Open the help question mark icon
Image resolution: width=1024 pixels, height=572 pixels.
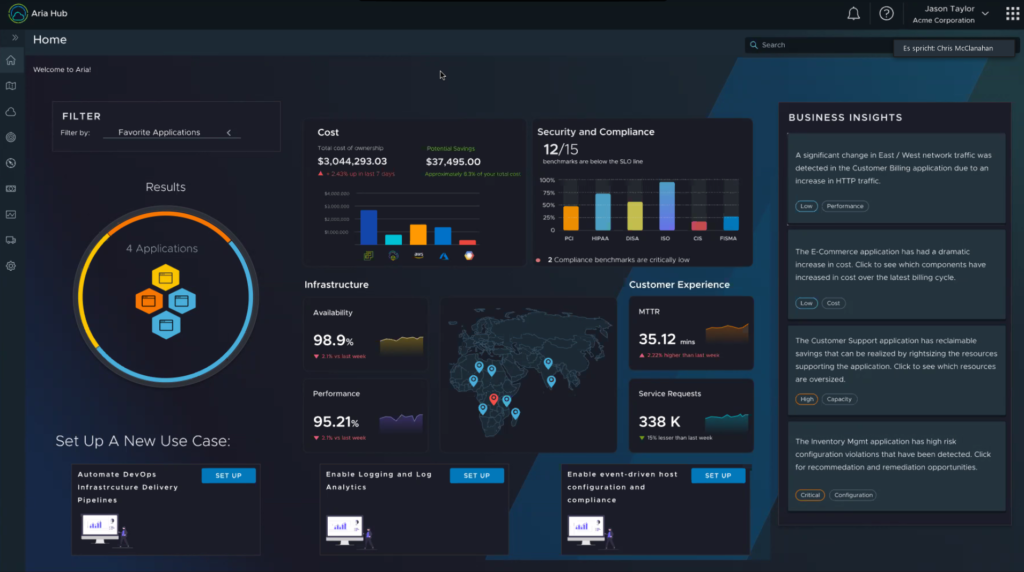click(886, 13)
